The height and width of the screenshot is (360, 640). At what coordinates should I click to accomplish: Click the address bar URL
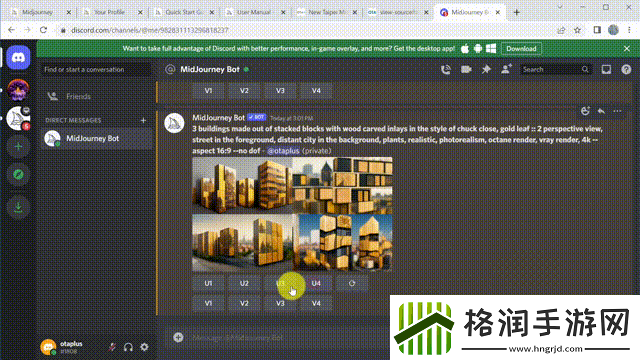(x=150, y=30)
